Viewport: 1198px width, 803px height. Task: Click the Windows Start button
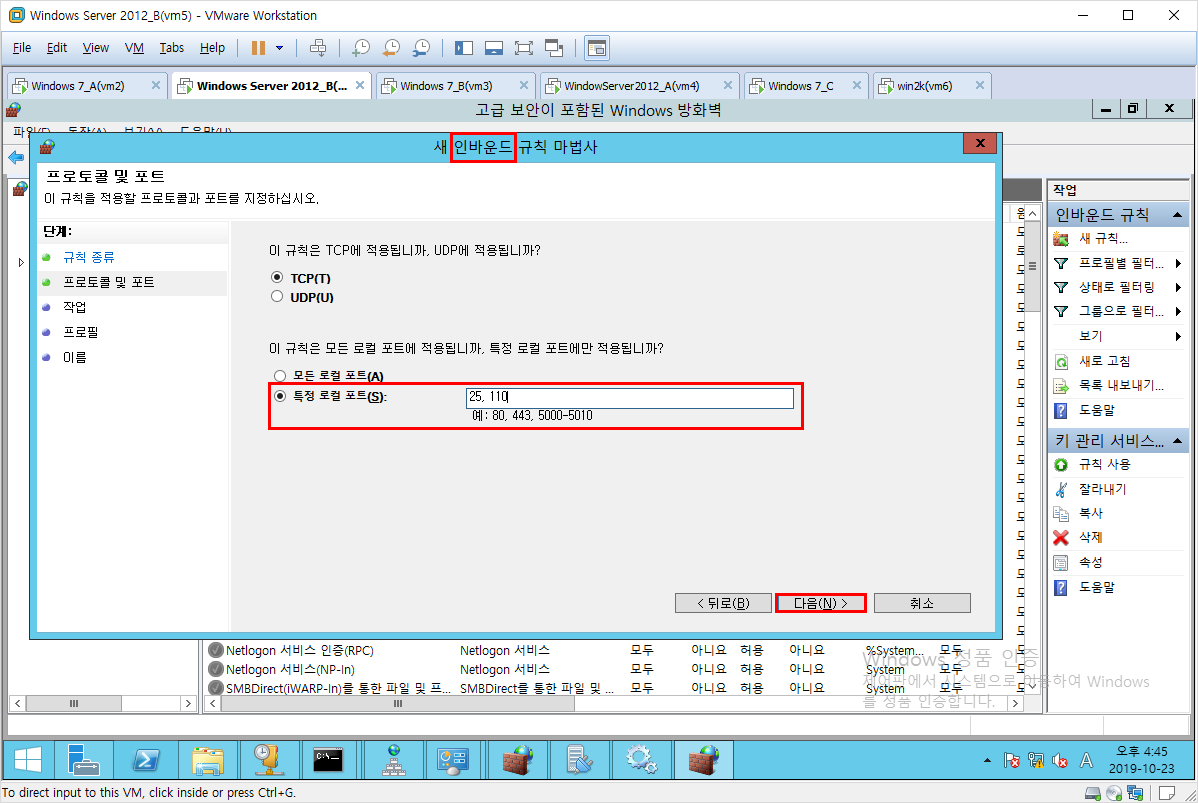tap(28, 760)
